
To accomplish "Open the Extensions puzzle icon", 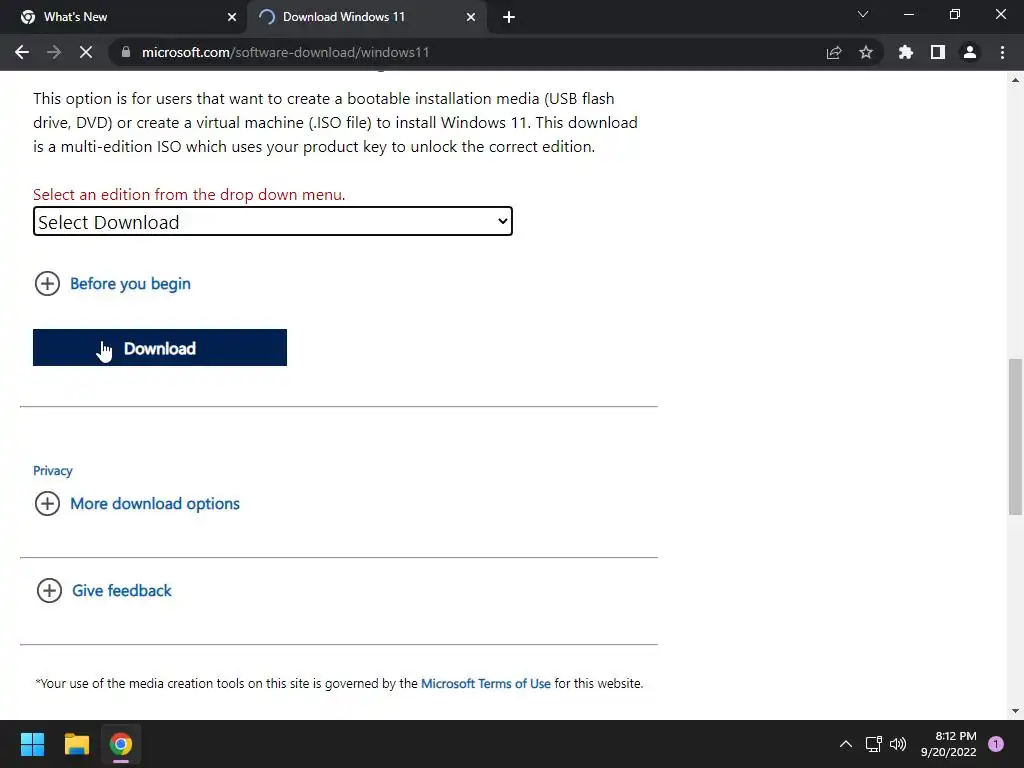I will 906,52.
